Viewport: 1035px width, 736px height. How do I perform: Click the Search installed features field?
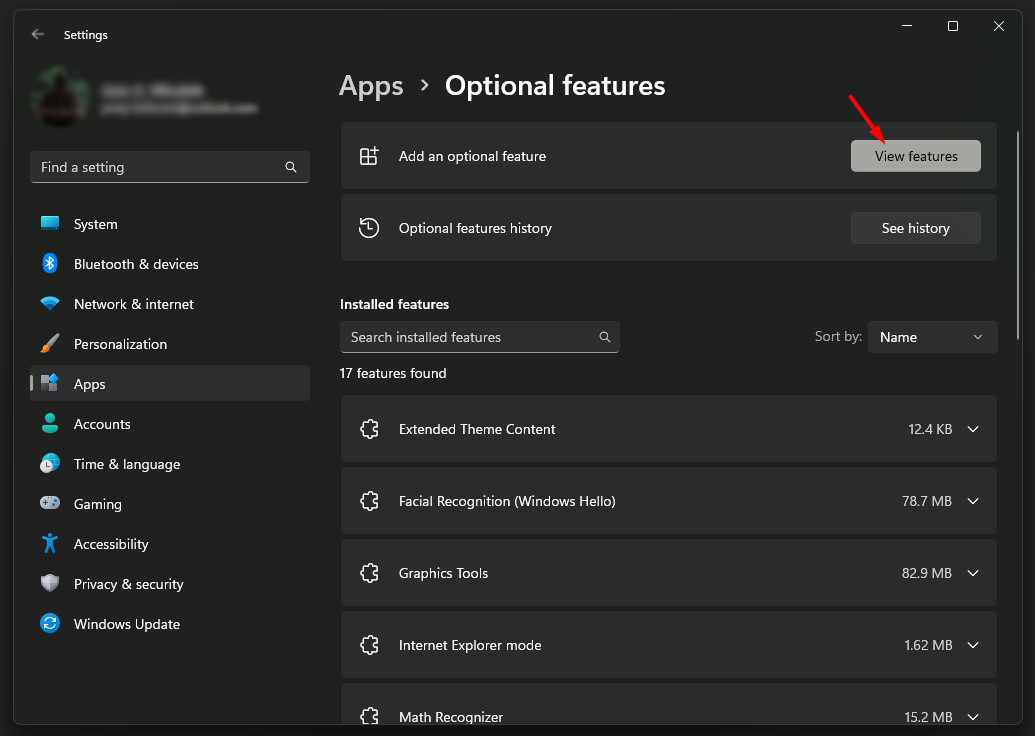point(480,337)
